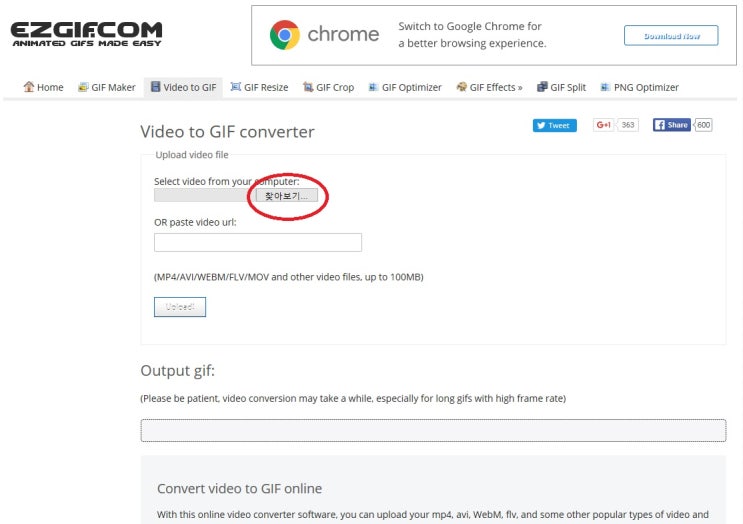743x524 pixels.
Task: Click the GIF Split icon
Action: point(542,87)
